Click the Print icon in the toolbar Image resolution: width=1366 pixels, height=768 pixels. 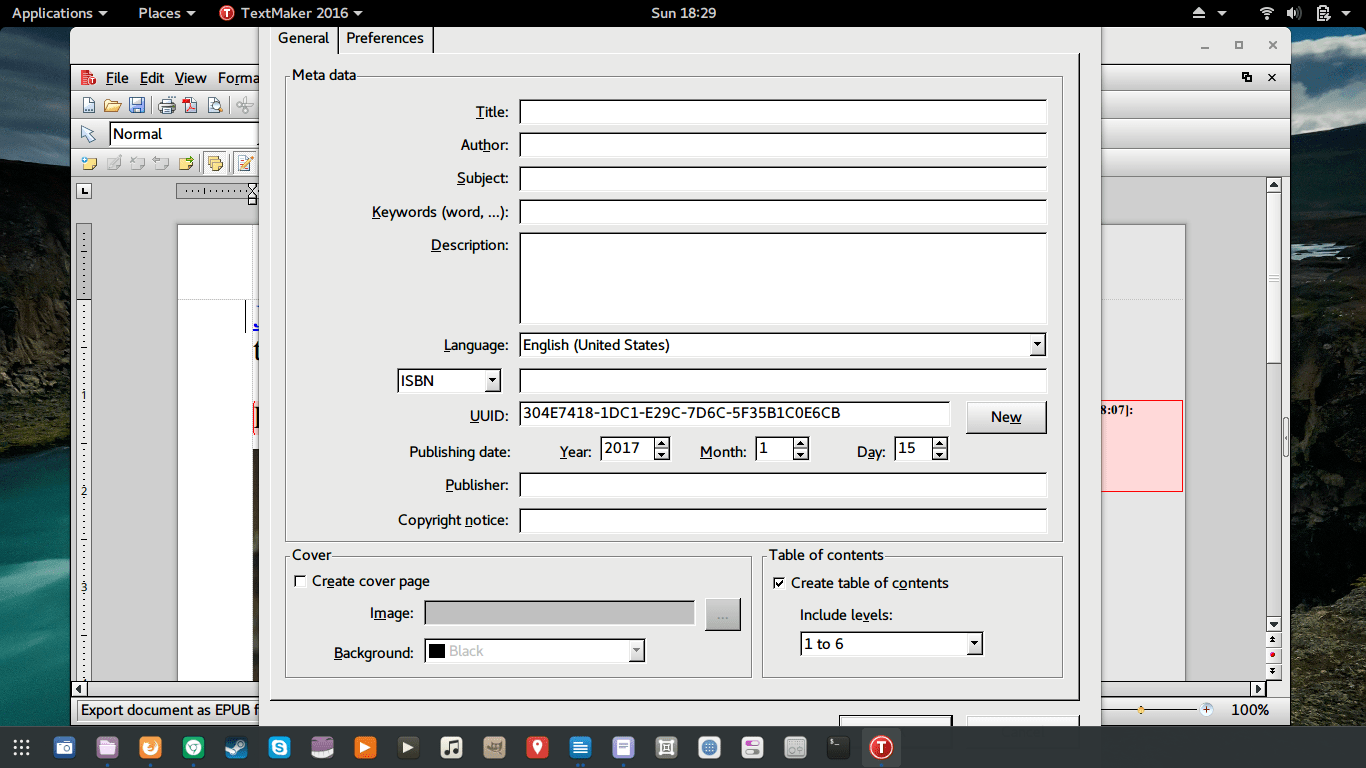click(x=166, y=106)
